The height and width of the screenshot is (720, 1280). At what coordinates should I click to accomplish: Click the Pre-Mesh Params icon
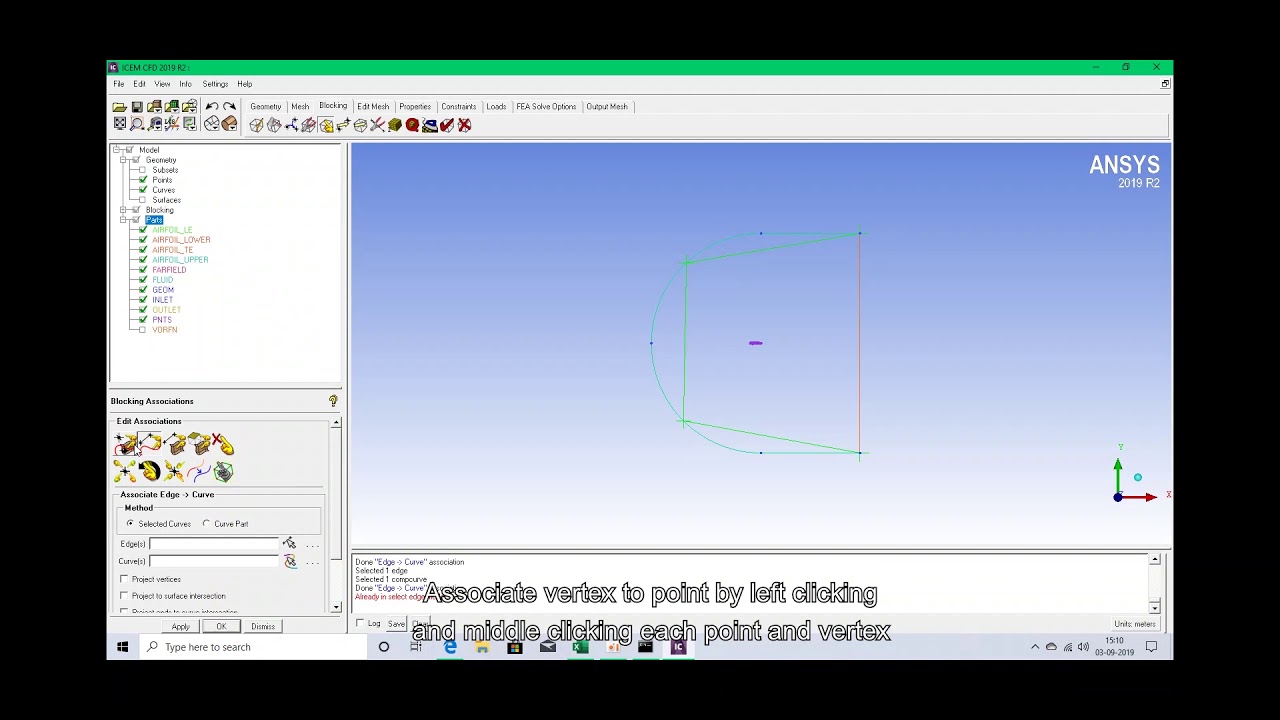coord(395,125)
